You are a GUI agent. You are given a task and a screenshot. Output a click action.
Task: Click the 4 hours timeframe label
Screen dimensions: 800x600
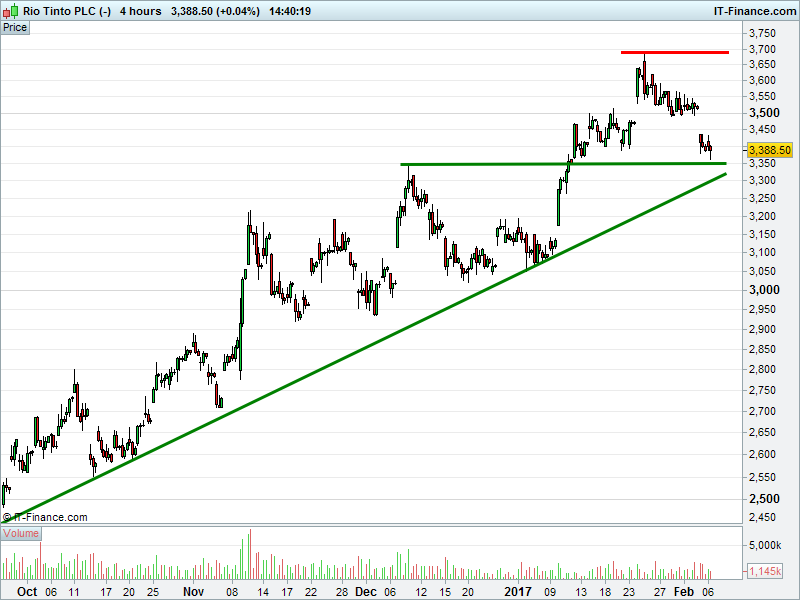140,11
